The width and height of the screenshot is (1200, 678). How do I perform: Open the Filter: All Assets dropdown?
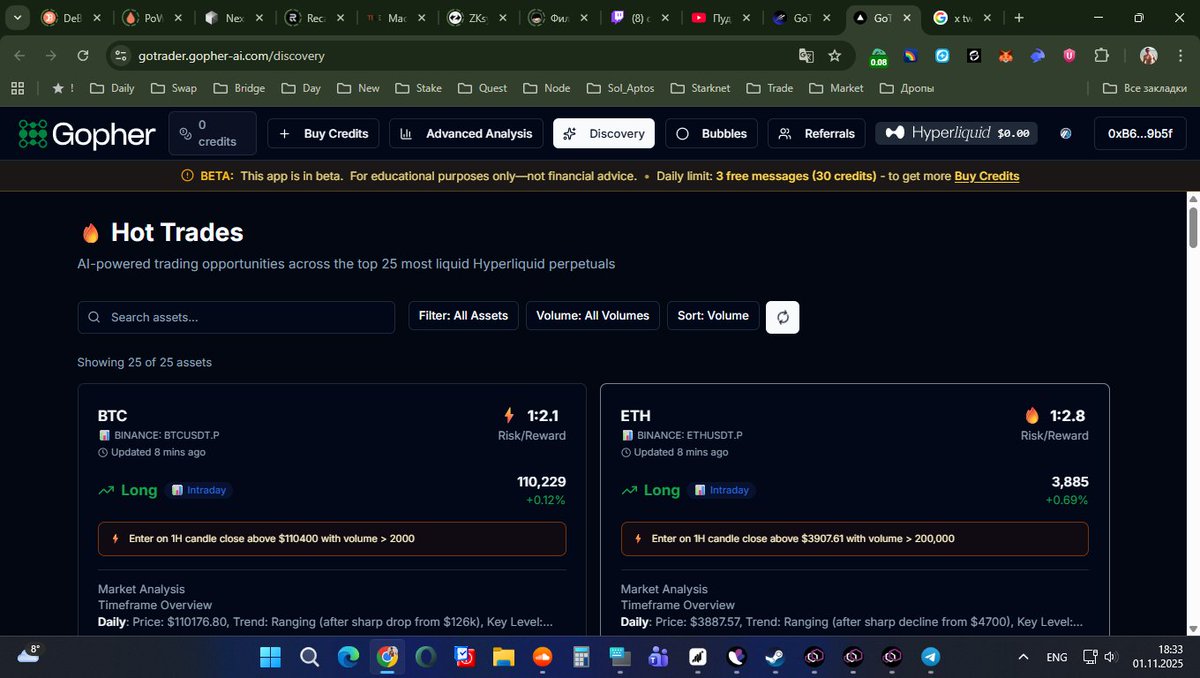click(x=463, y=316)
